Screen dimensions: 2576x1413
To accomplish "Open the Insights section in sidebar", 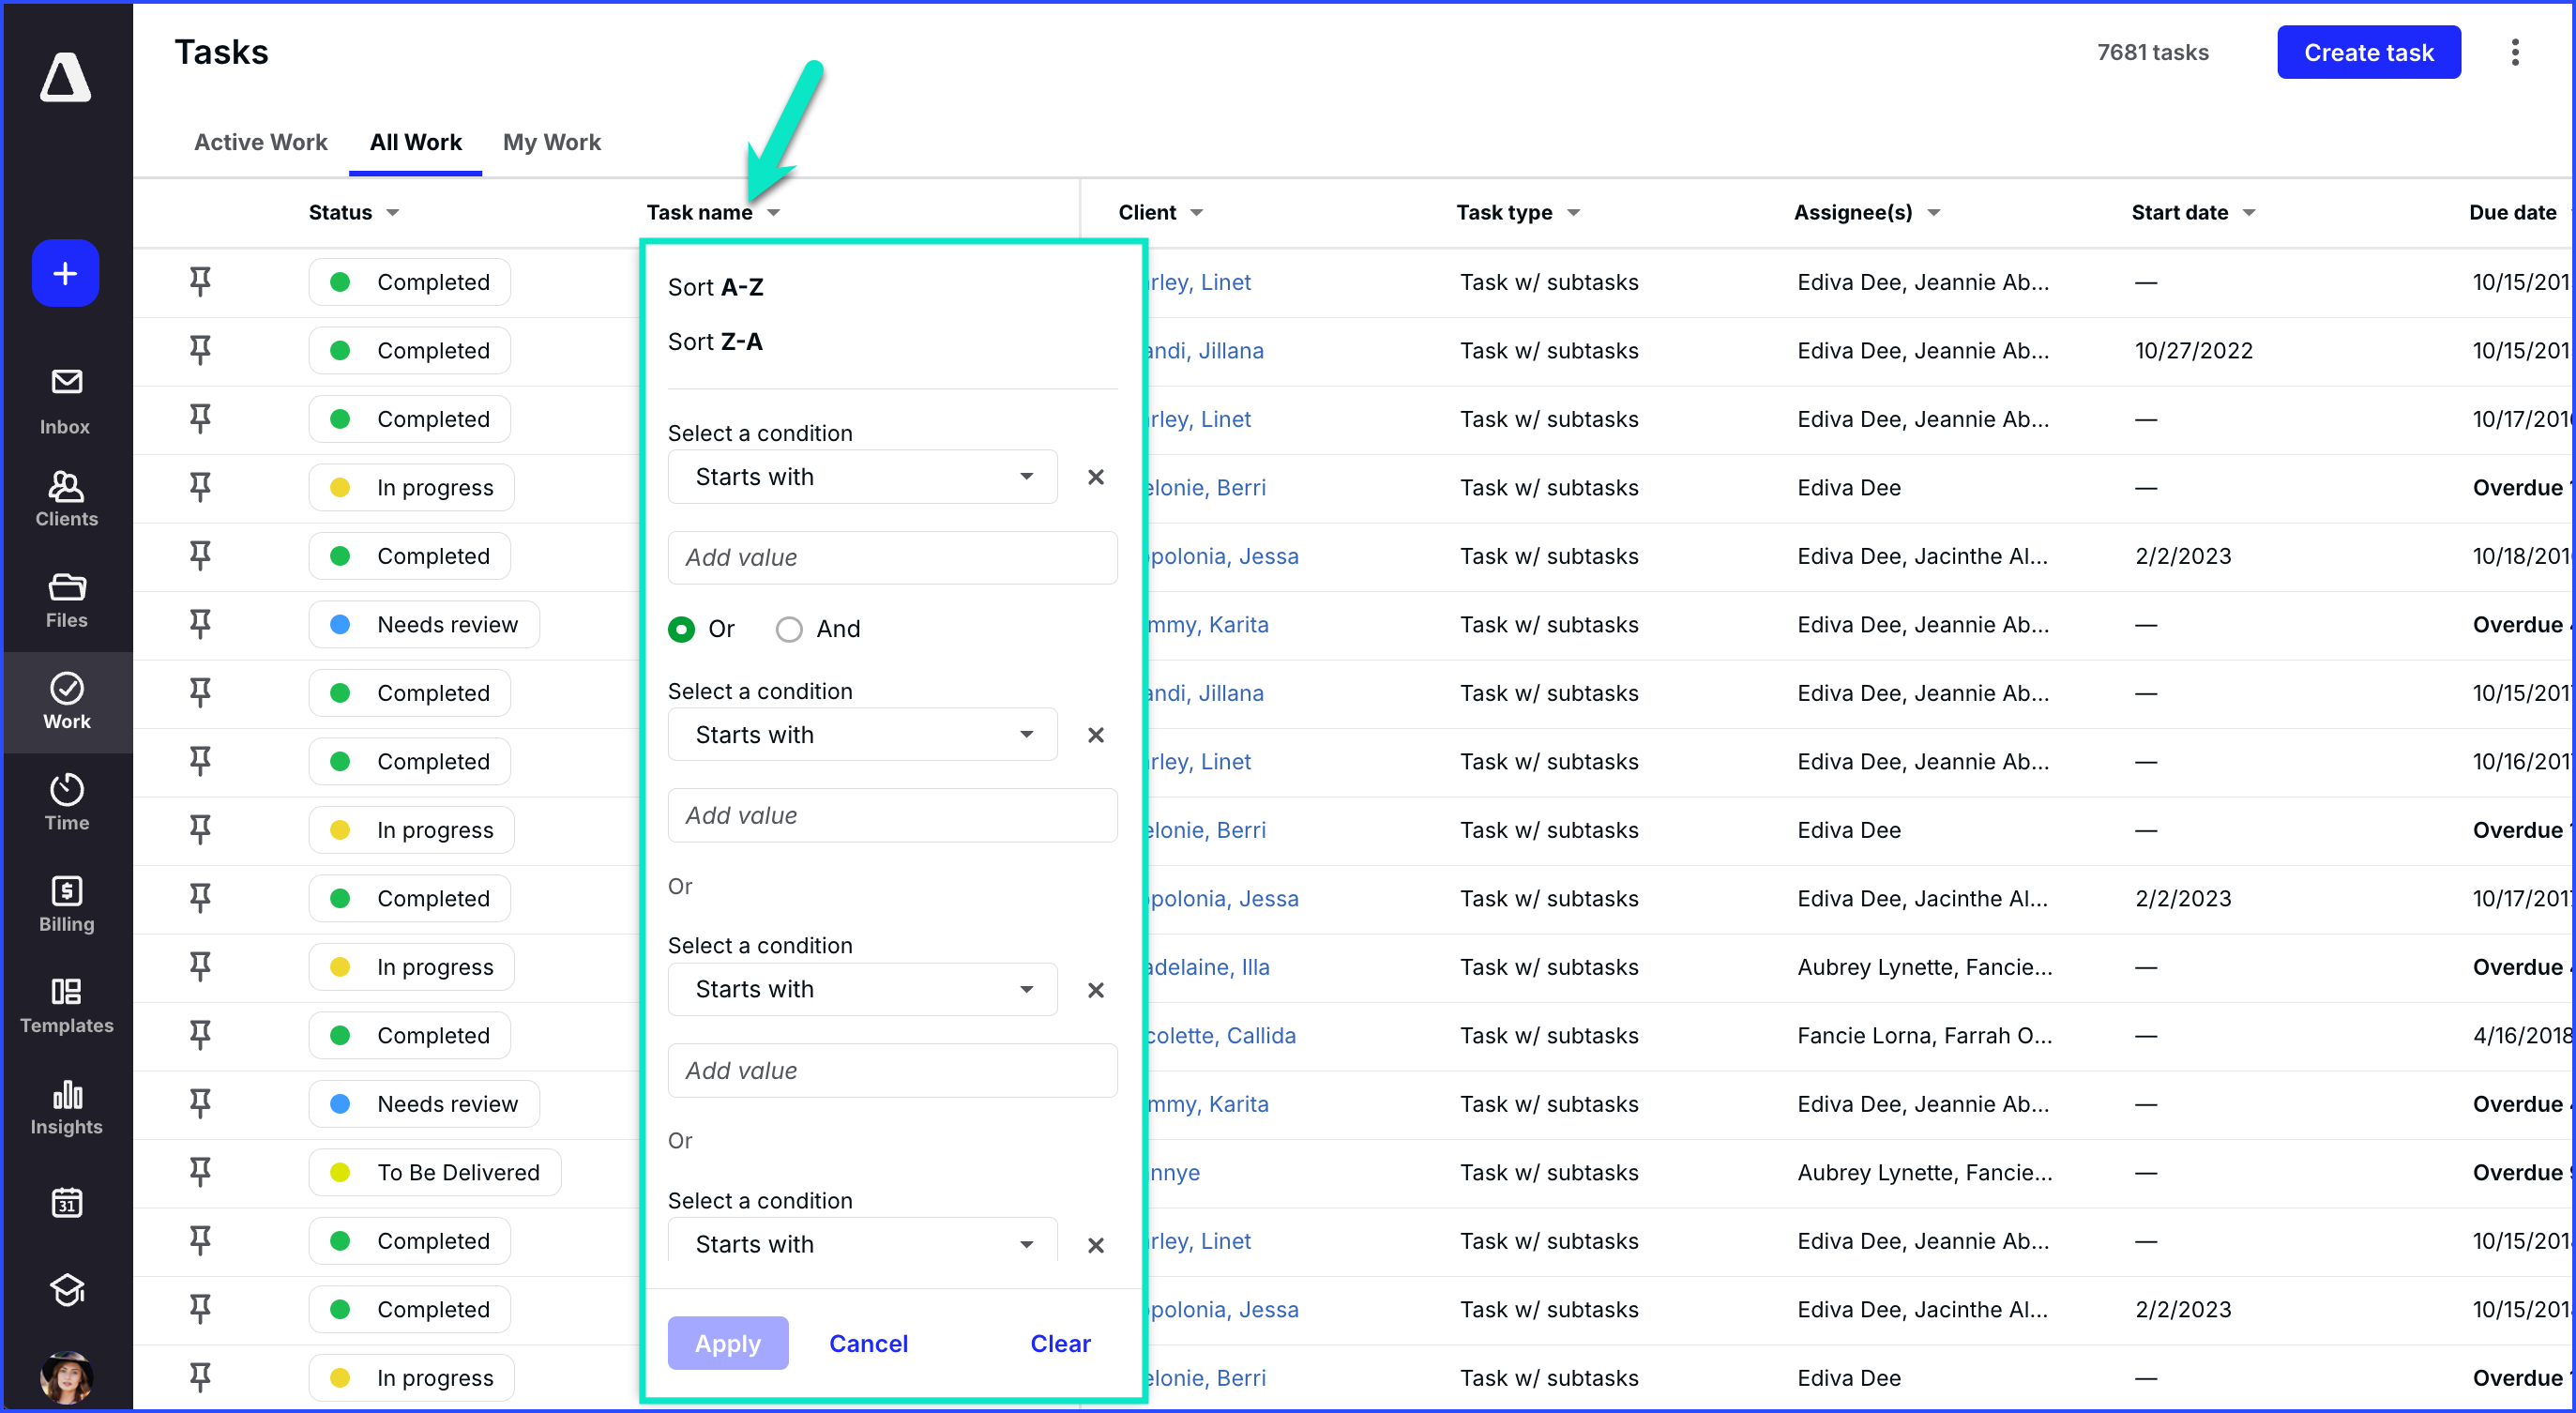I will coord(66,1107).
